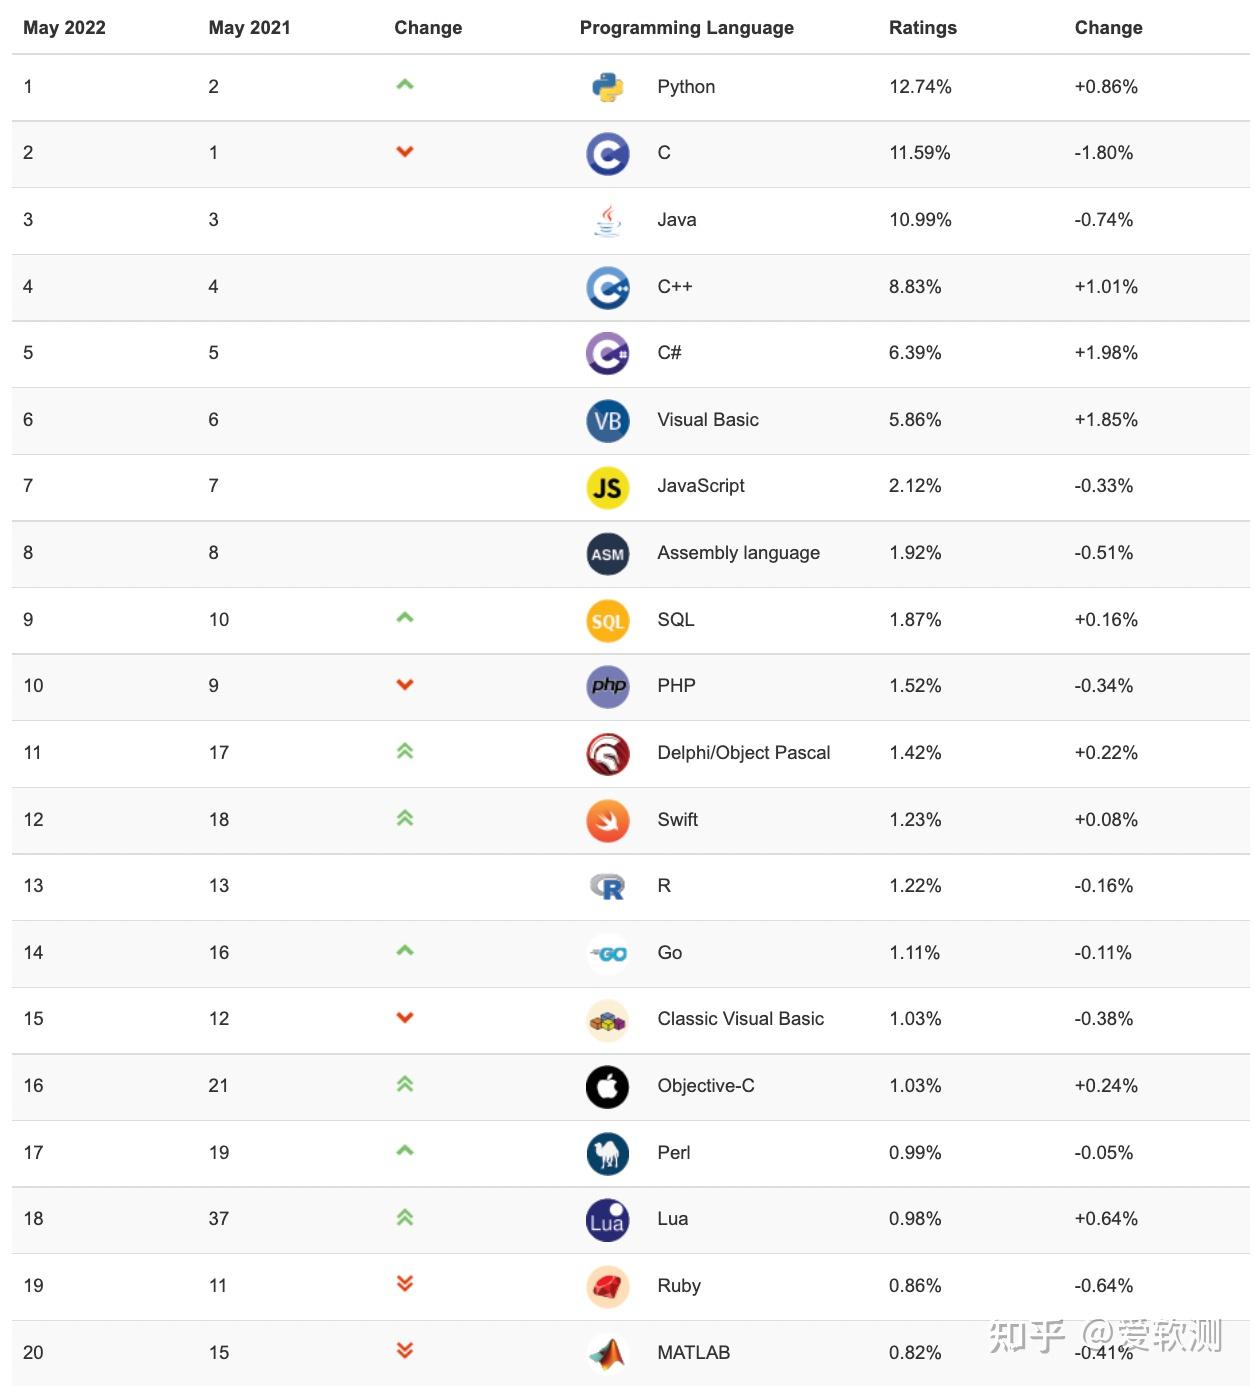The width and height of the screenshot is (1254, 1386).
Task: Click the MATLAB logo icon
Action: pos(607,1353)
